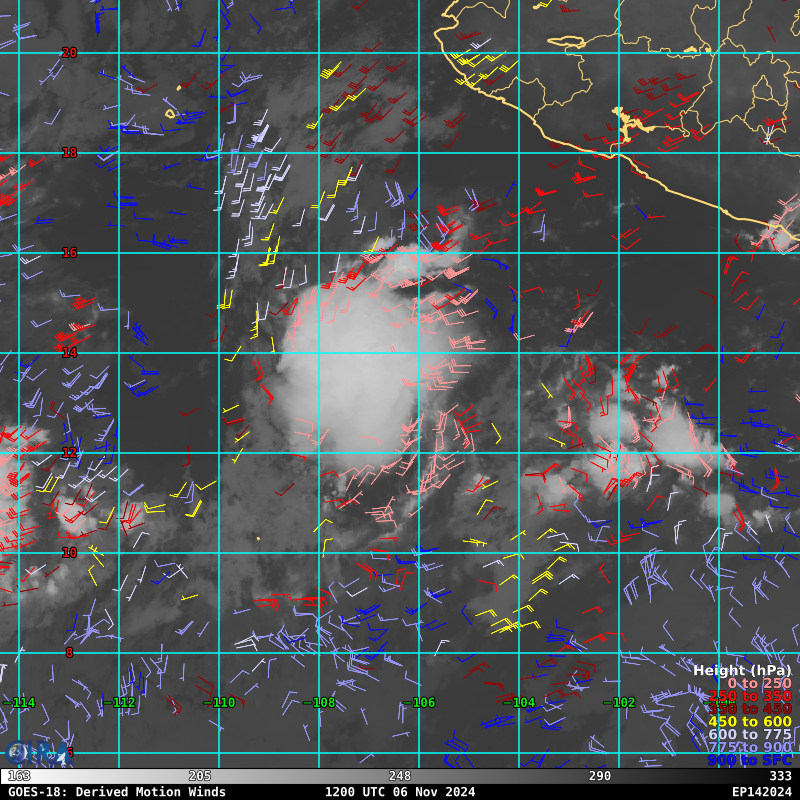Screen dimensions: 800x800
Task: Click the blue legend entry 900 to SFC
Action: coord(750,760)
